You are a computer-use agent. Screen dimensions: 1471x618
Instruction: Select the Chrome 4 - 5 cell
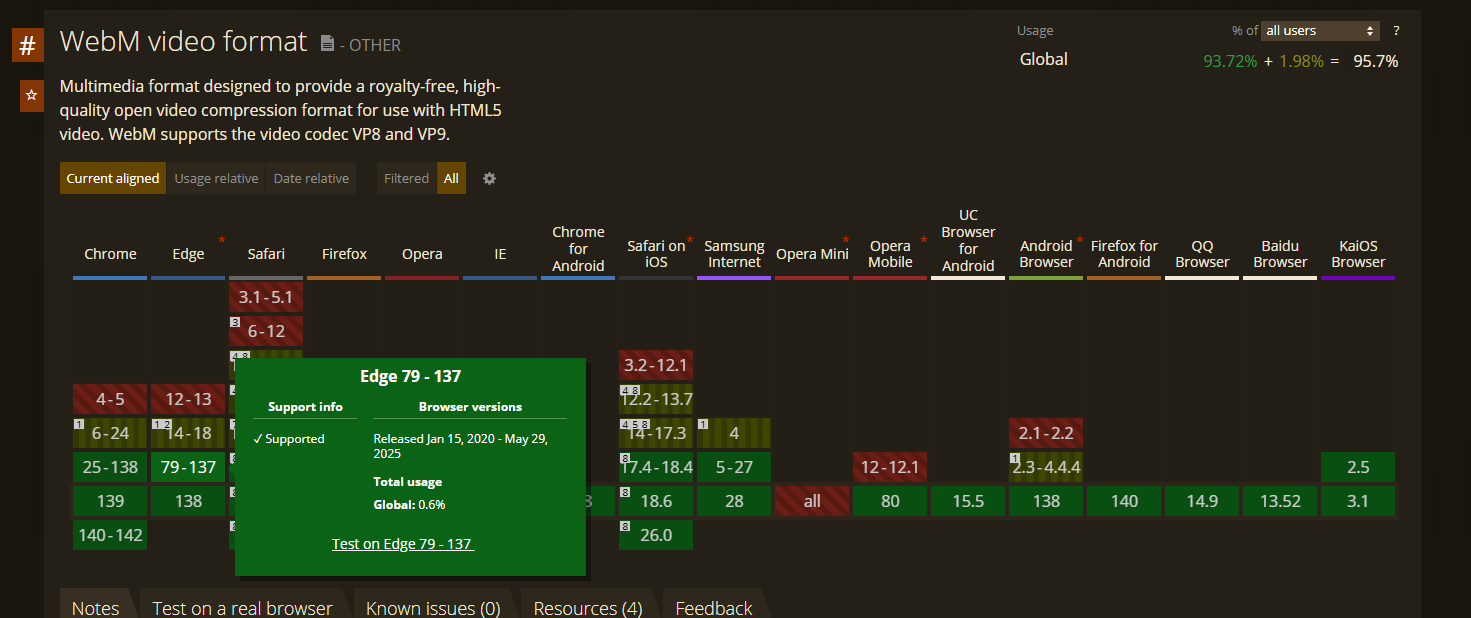click(110, 399)
